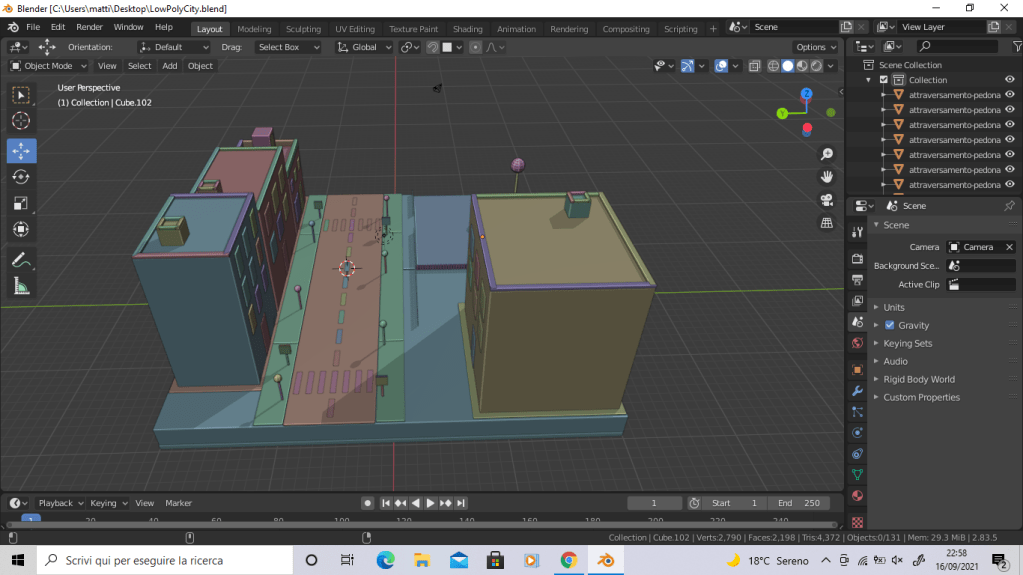The height and width of the screenshot is (575, 1023).
Task: Select the Scale tool
Action: 21,203
